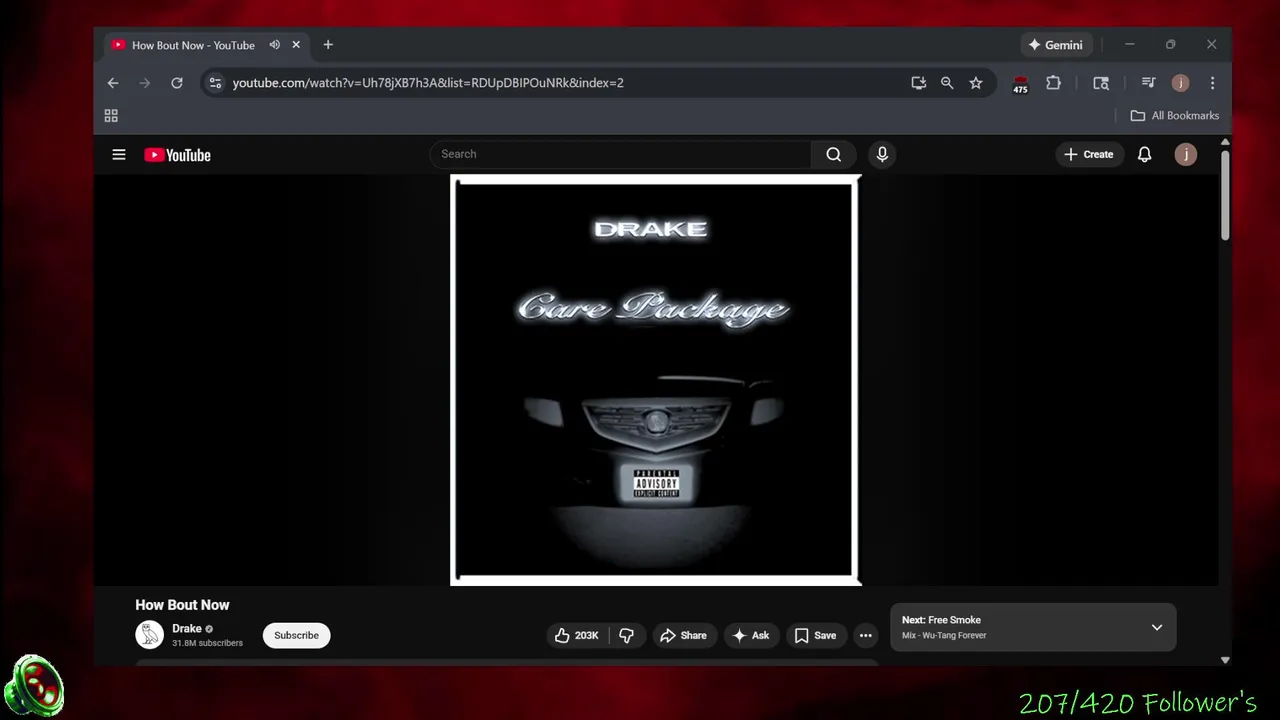Close the How Bout Now tab
Viewport: 1280px width, 720px height.
[296, 45]
